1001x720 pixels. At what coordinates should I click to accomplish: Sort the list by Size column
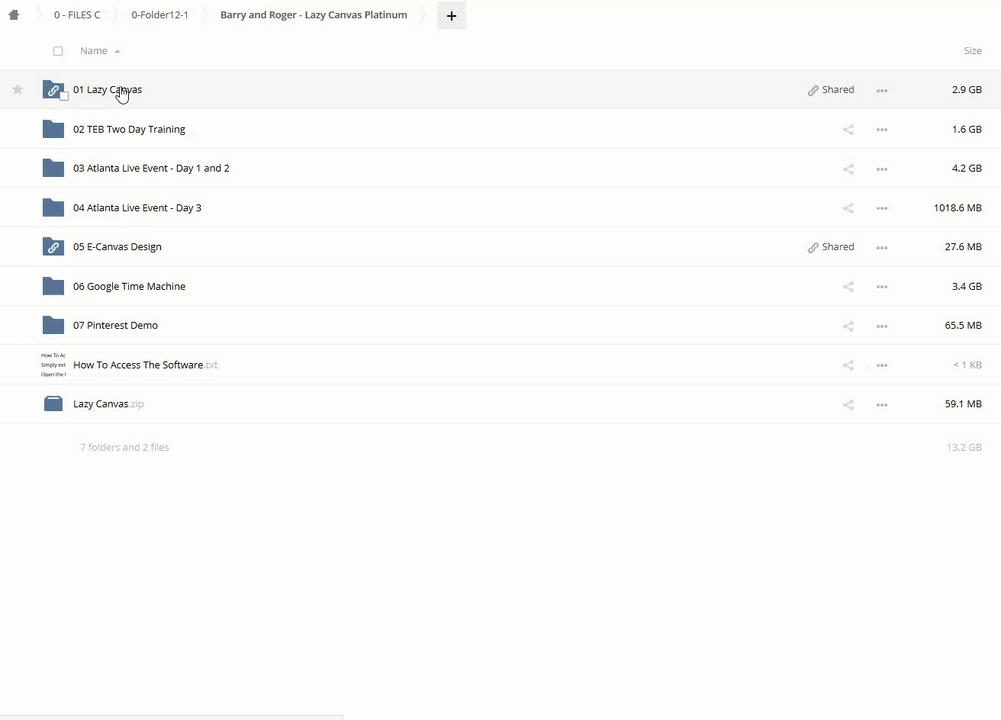(972, 51)
